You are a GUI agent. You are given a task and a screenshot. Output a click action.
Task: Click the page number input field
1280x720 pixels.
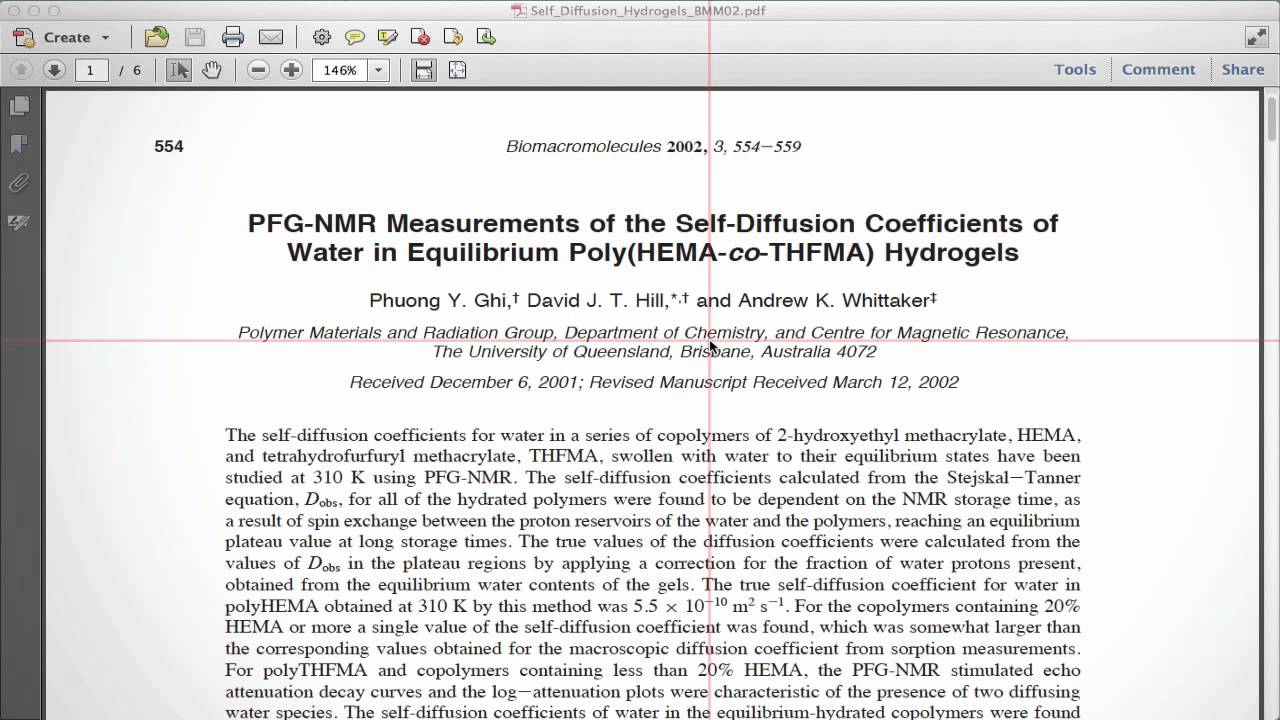(90, 70)
